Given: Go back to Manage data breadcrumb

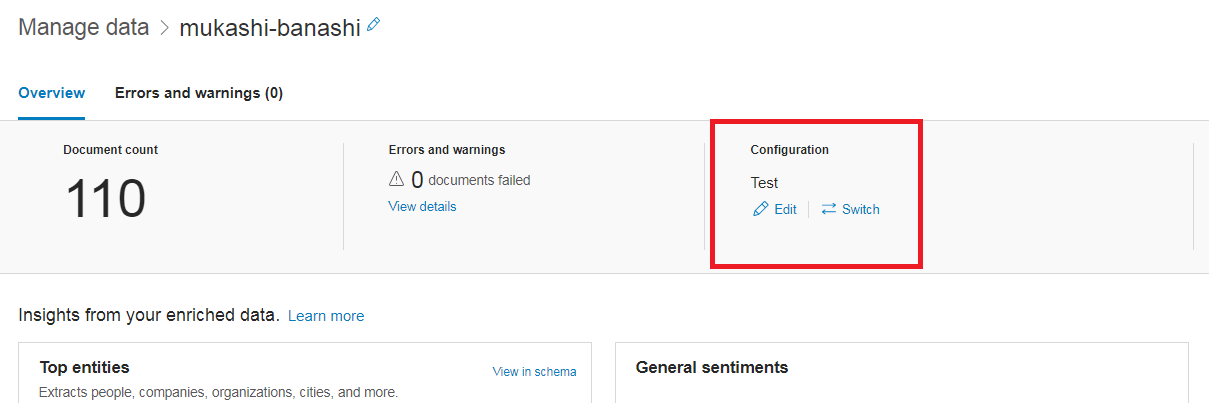Looking at the screenshot, I should [x=83, y=28].
